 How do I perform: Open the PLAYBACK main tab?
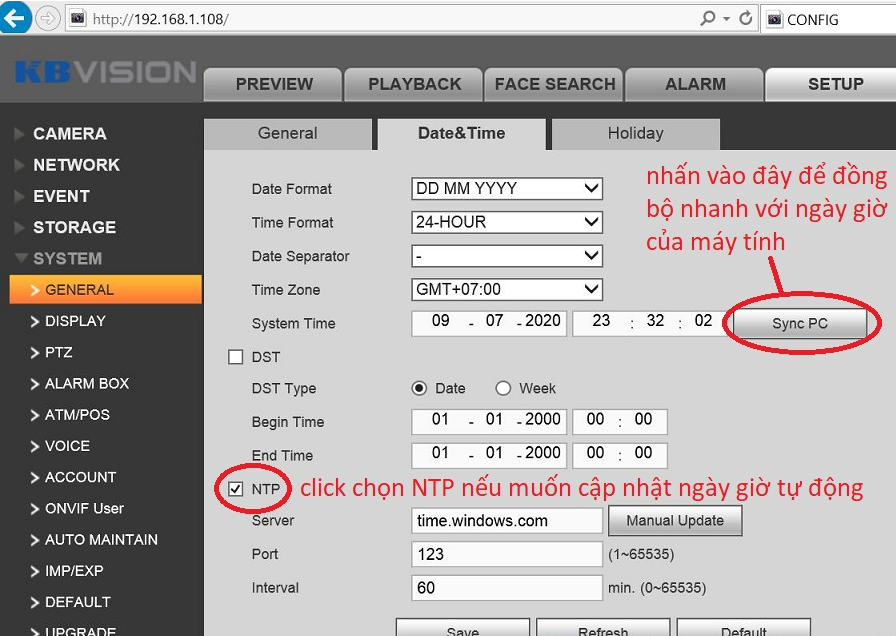pyautogui.click(x=414, y=84)
